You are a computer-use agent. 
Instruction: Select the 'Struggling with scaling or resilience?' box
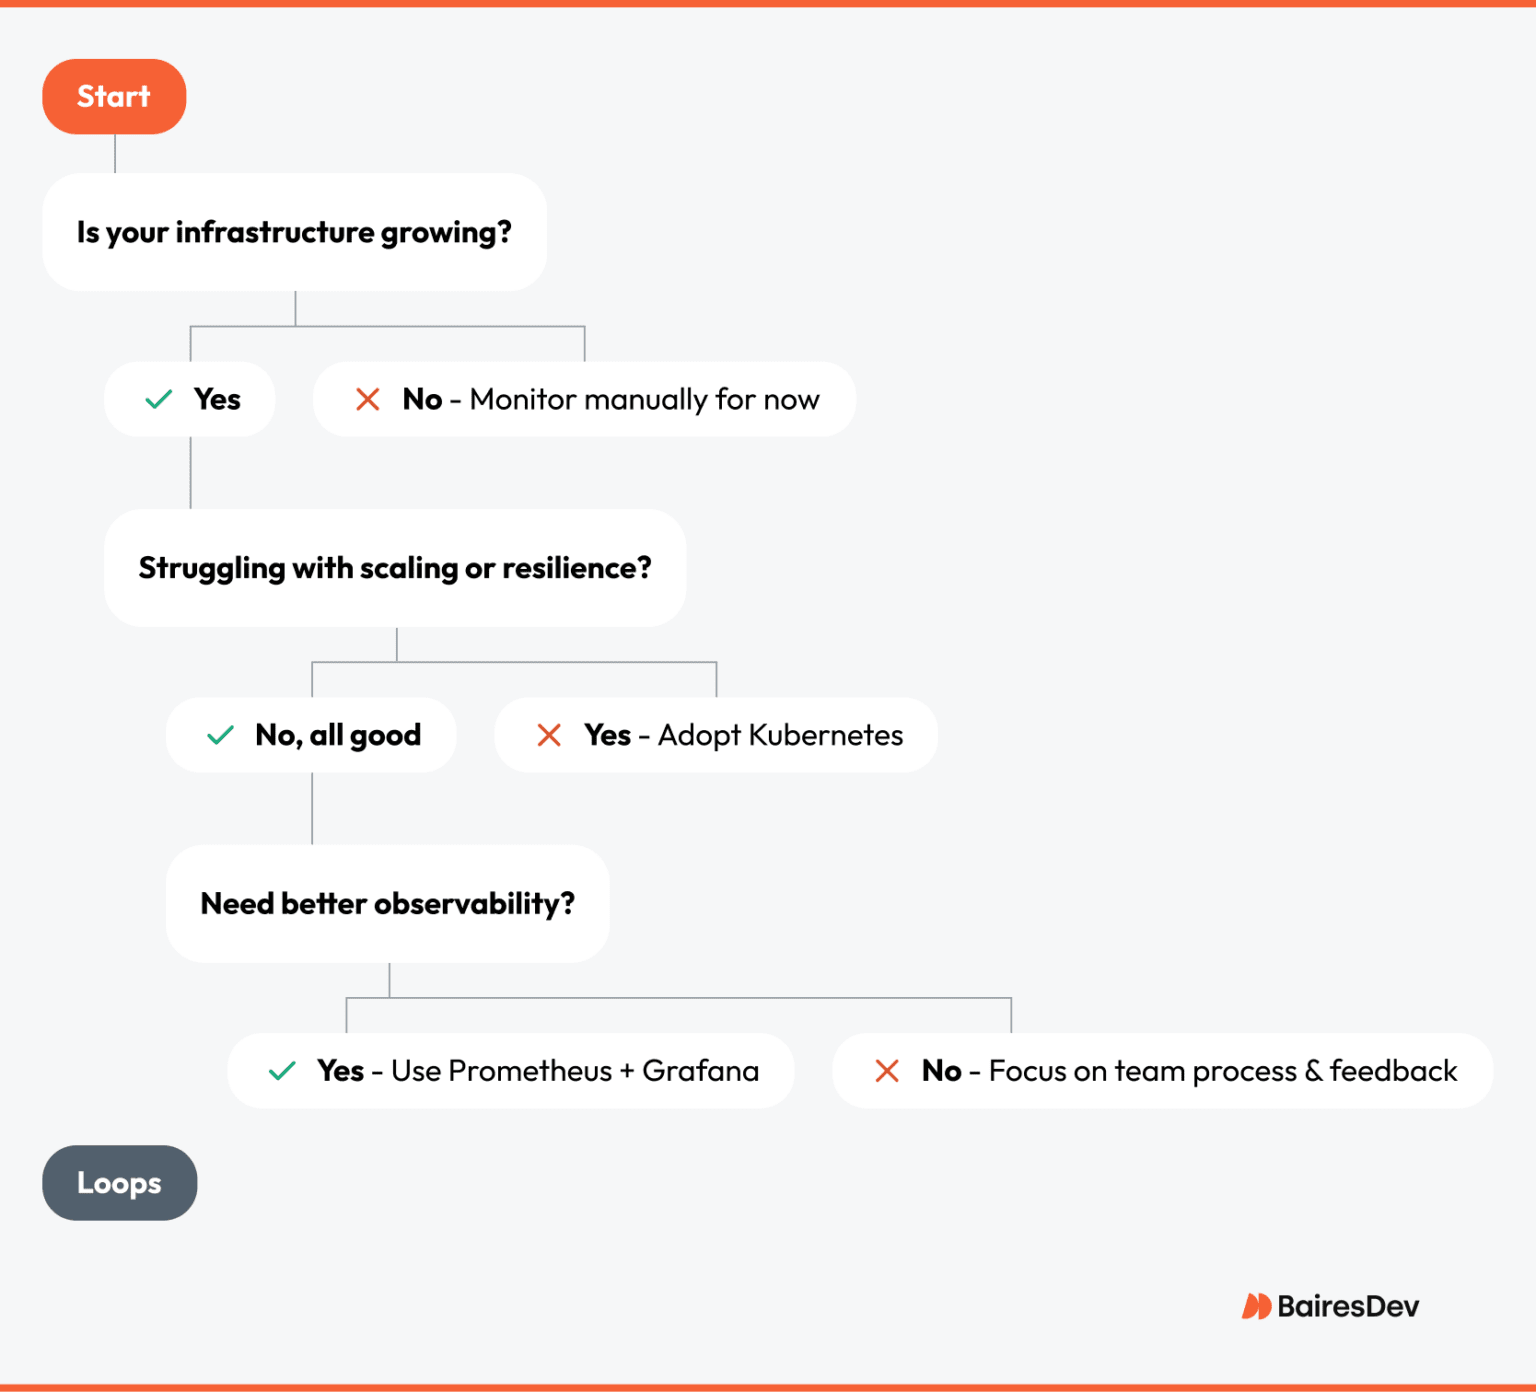coord(394,568)
